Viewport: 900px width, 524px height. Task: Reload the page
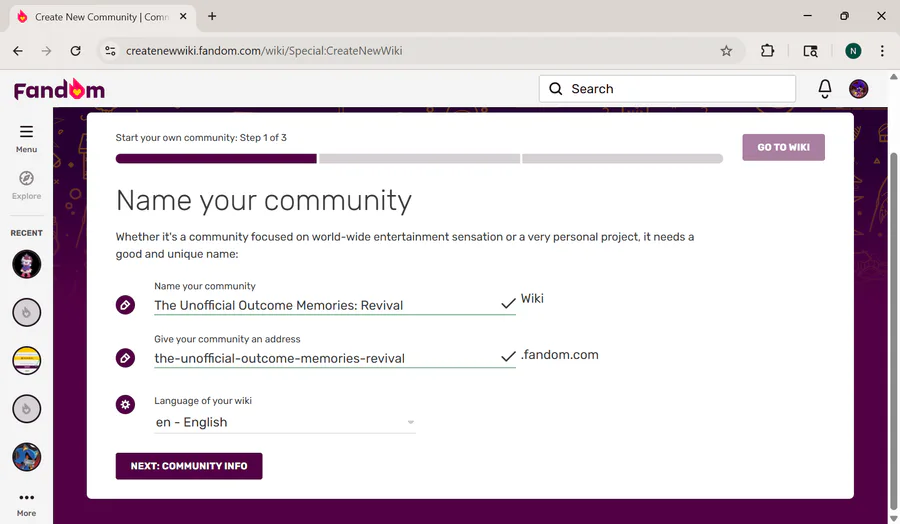(75, 51)
